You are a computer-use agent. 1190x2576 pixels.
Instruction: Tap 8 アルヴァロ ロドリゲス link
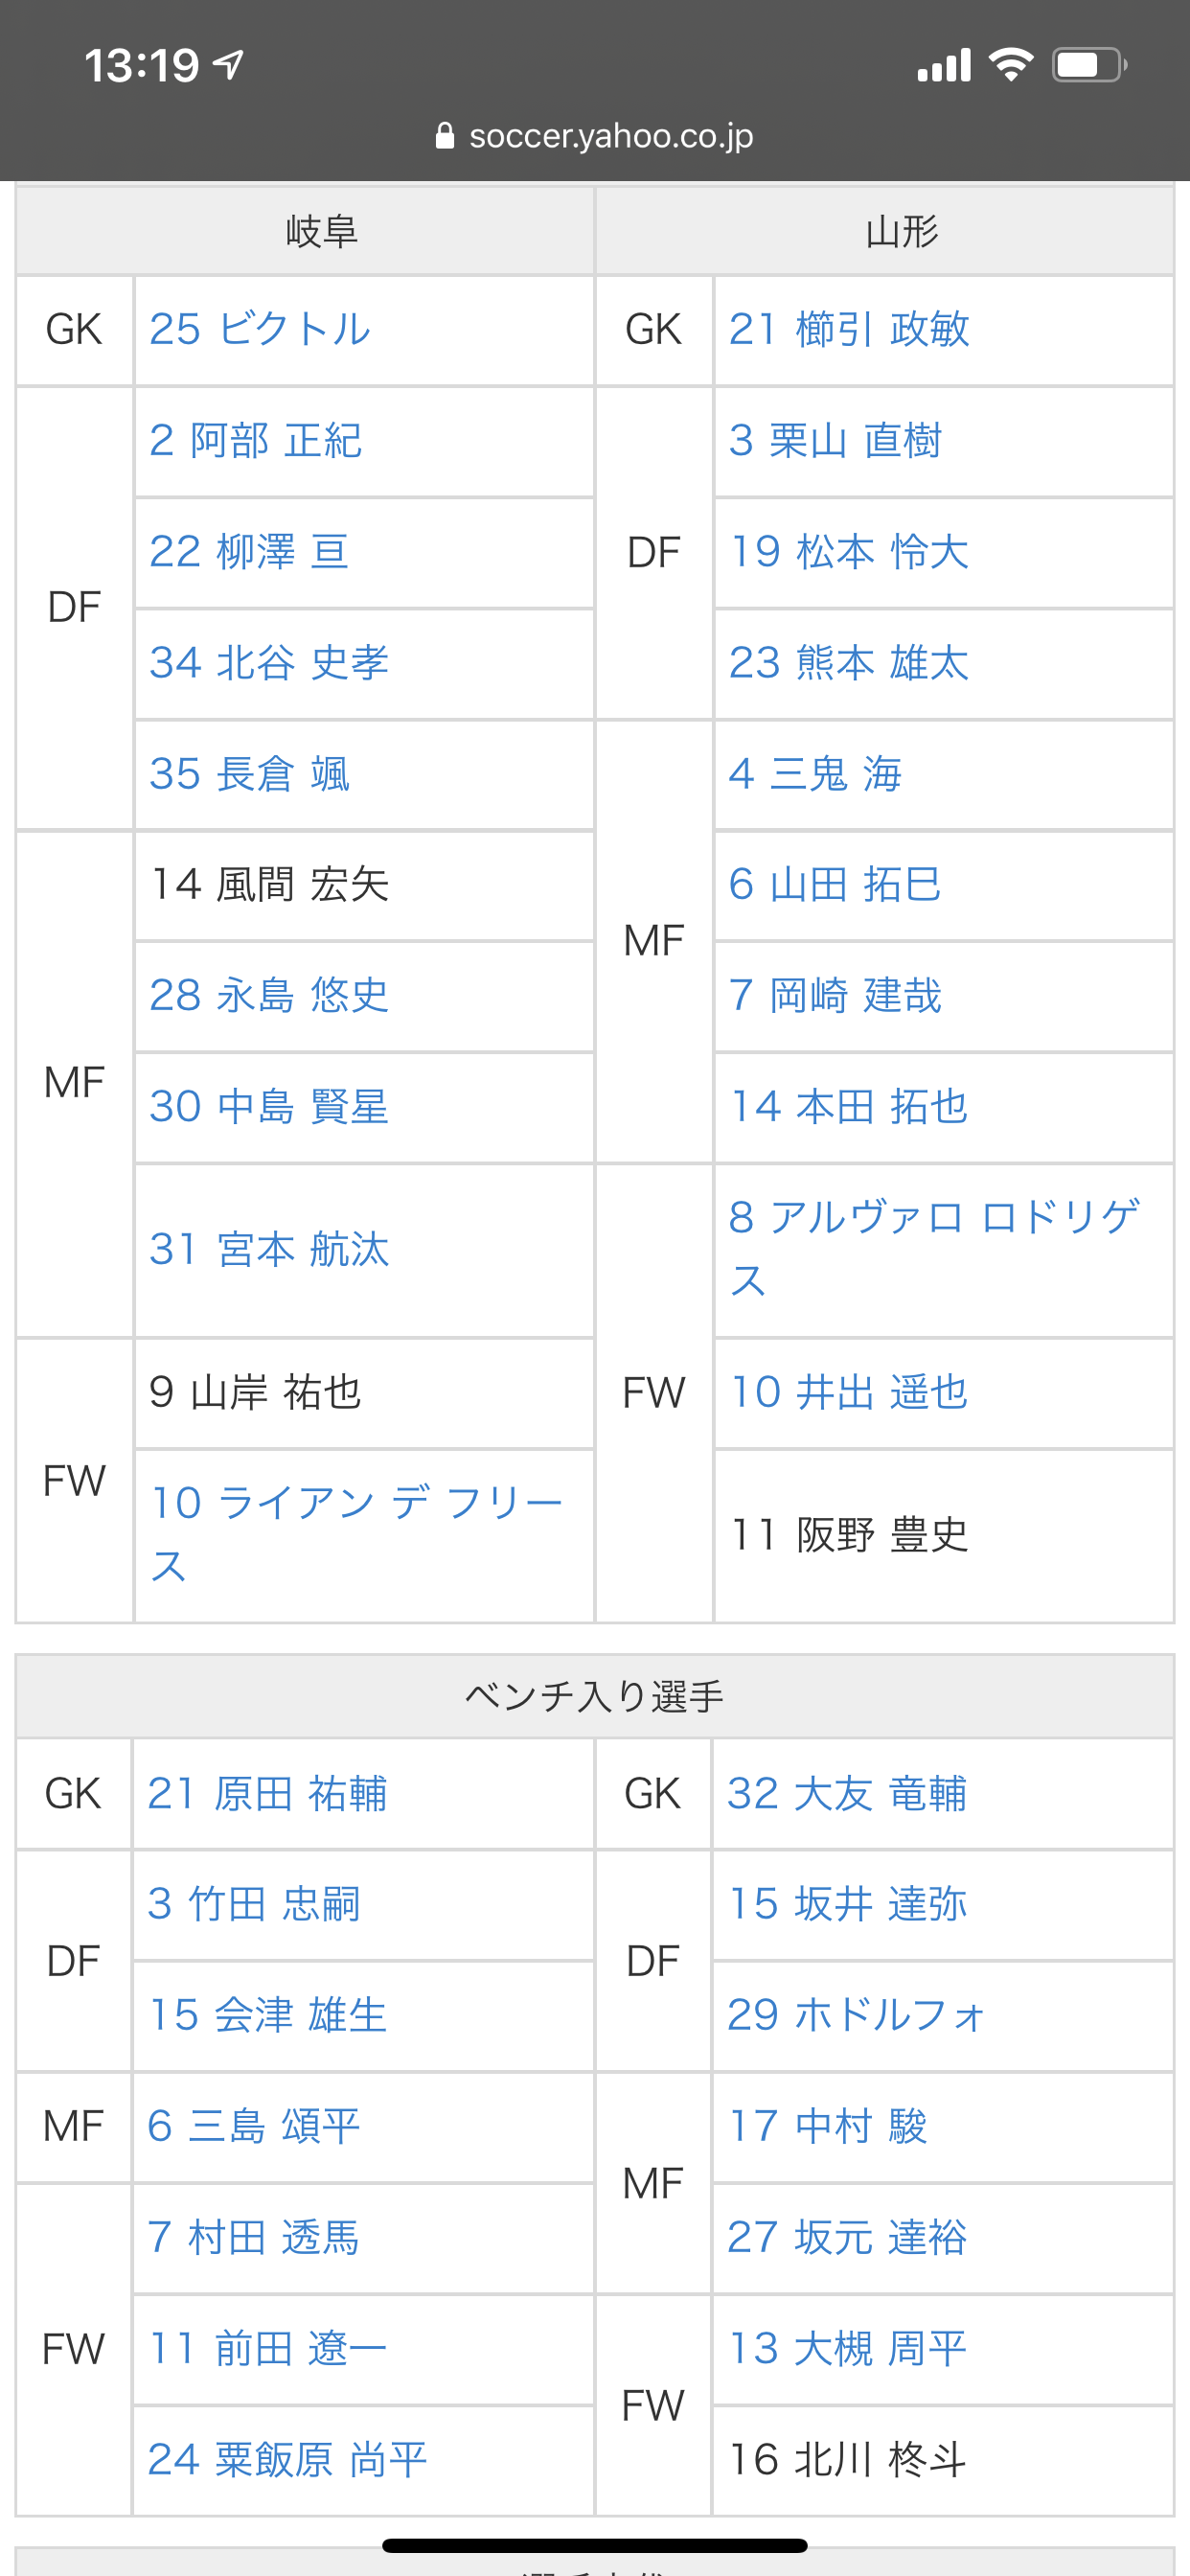point(933,1248)
